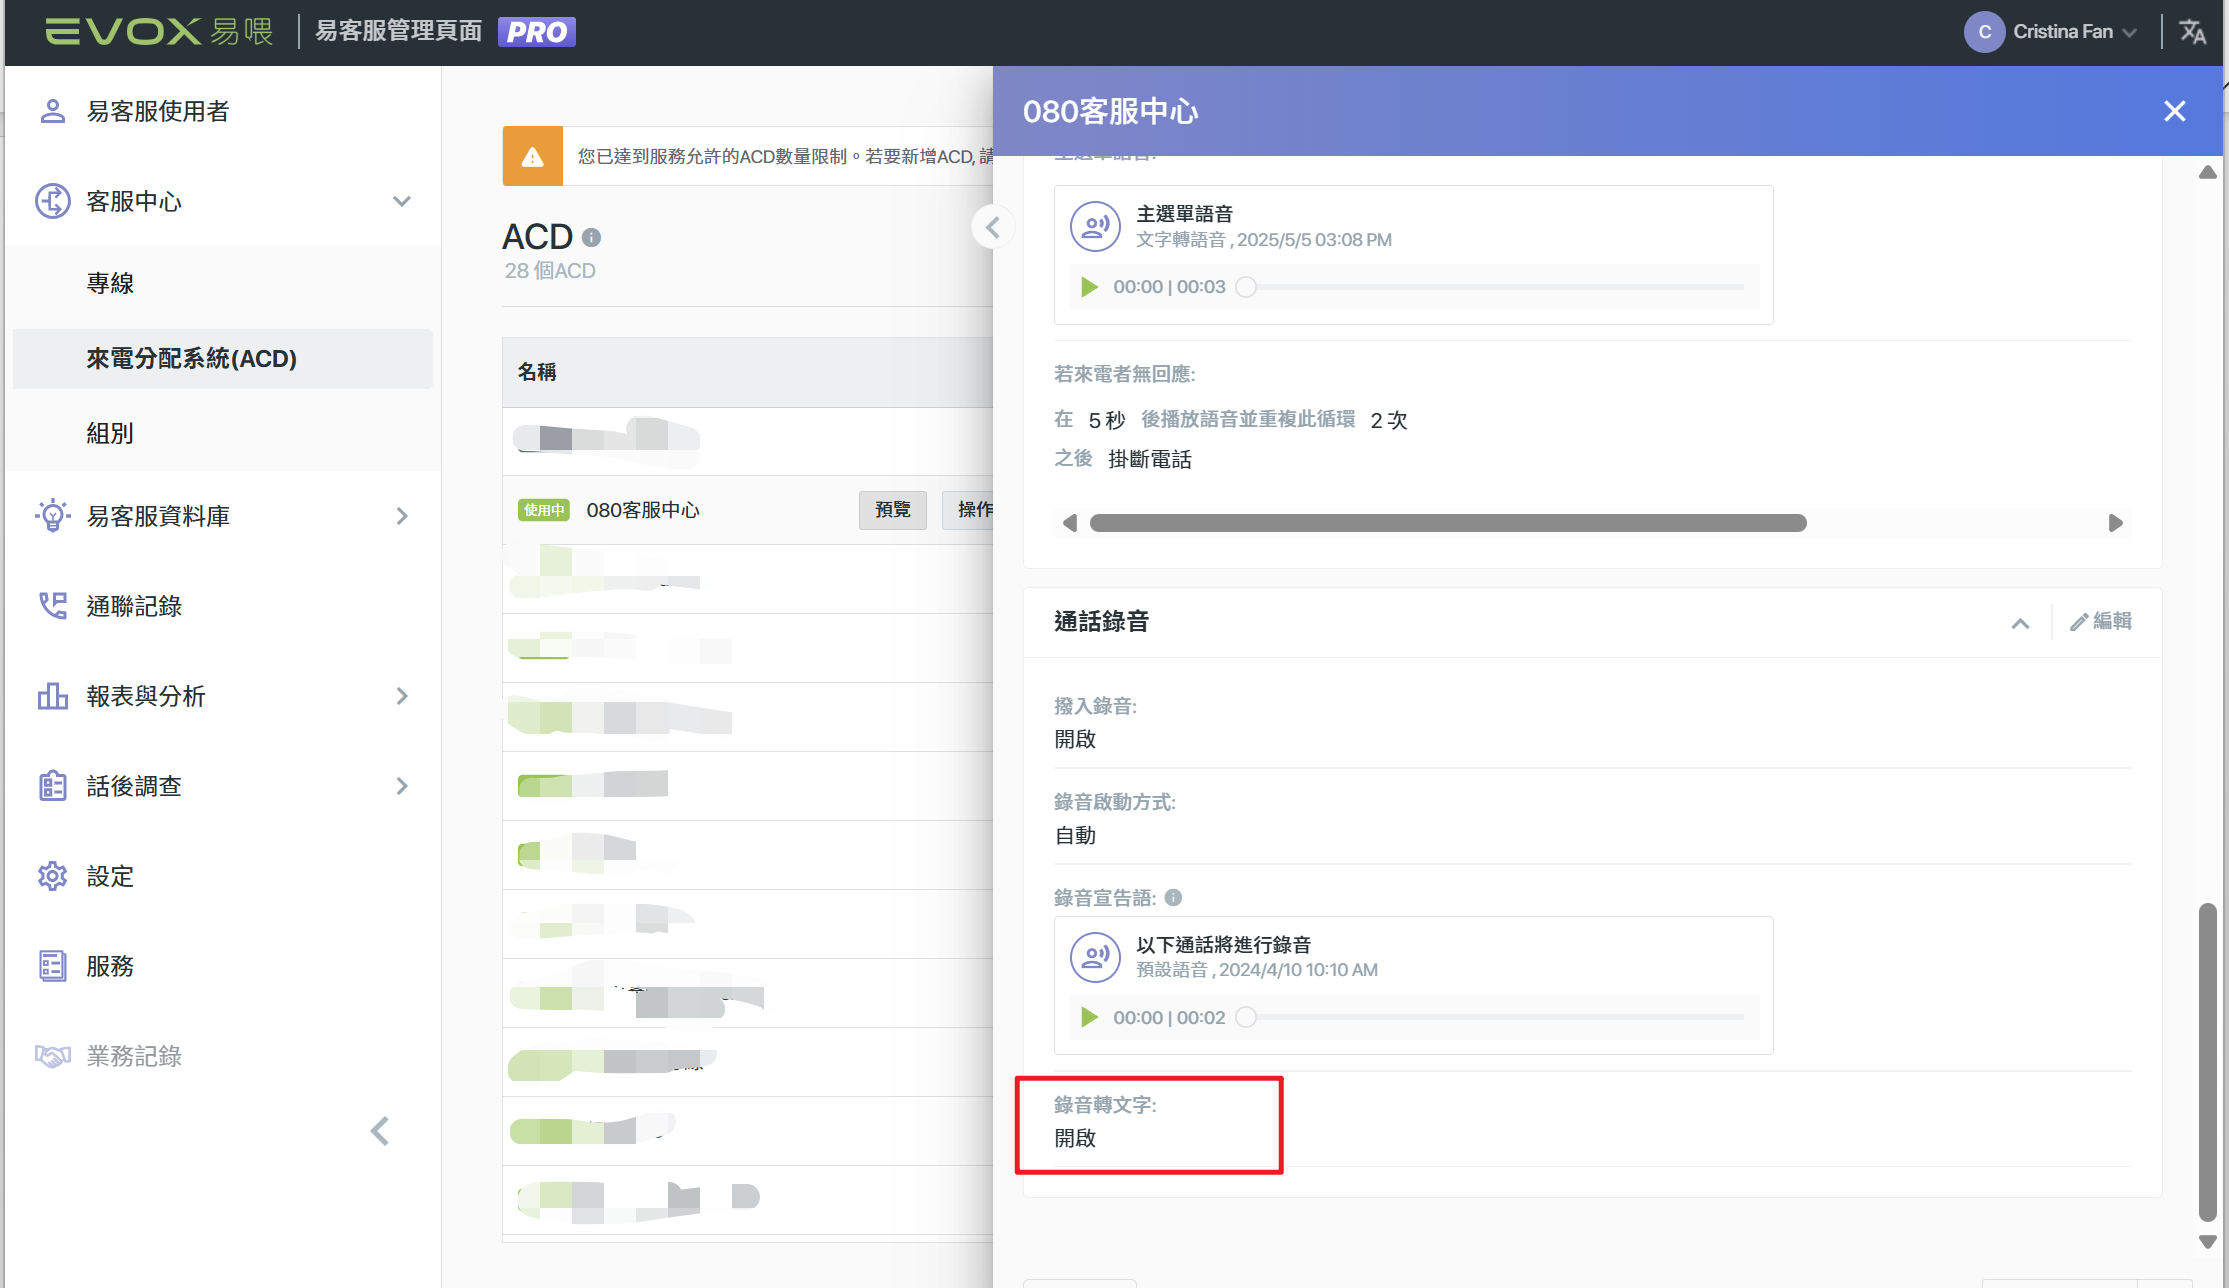Click 預覽 button for 080客服中心
Screen dimensions: 2229x1288
pos(893,510)
